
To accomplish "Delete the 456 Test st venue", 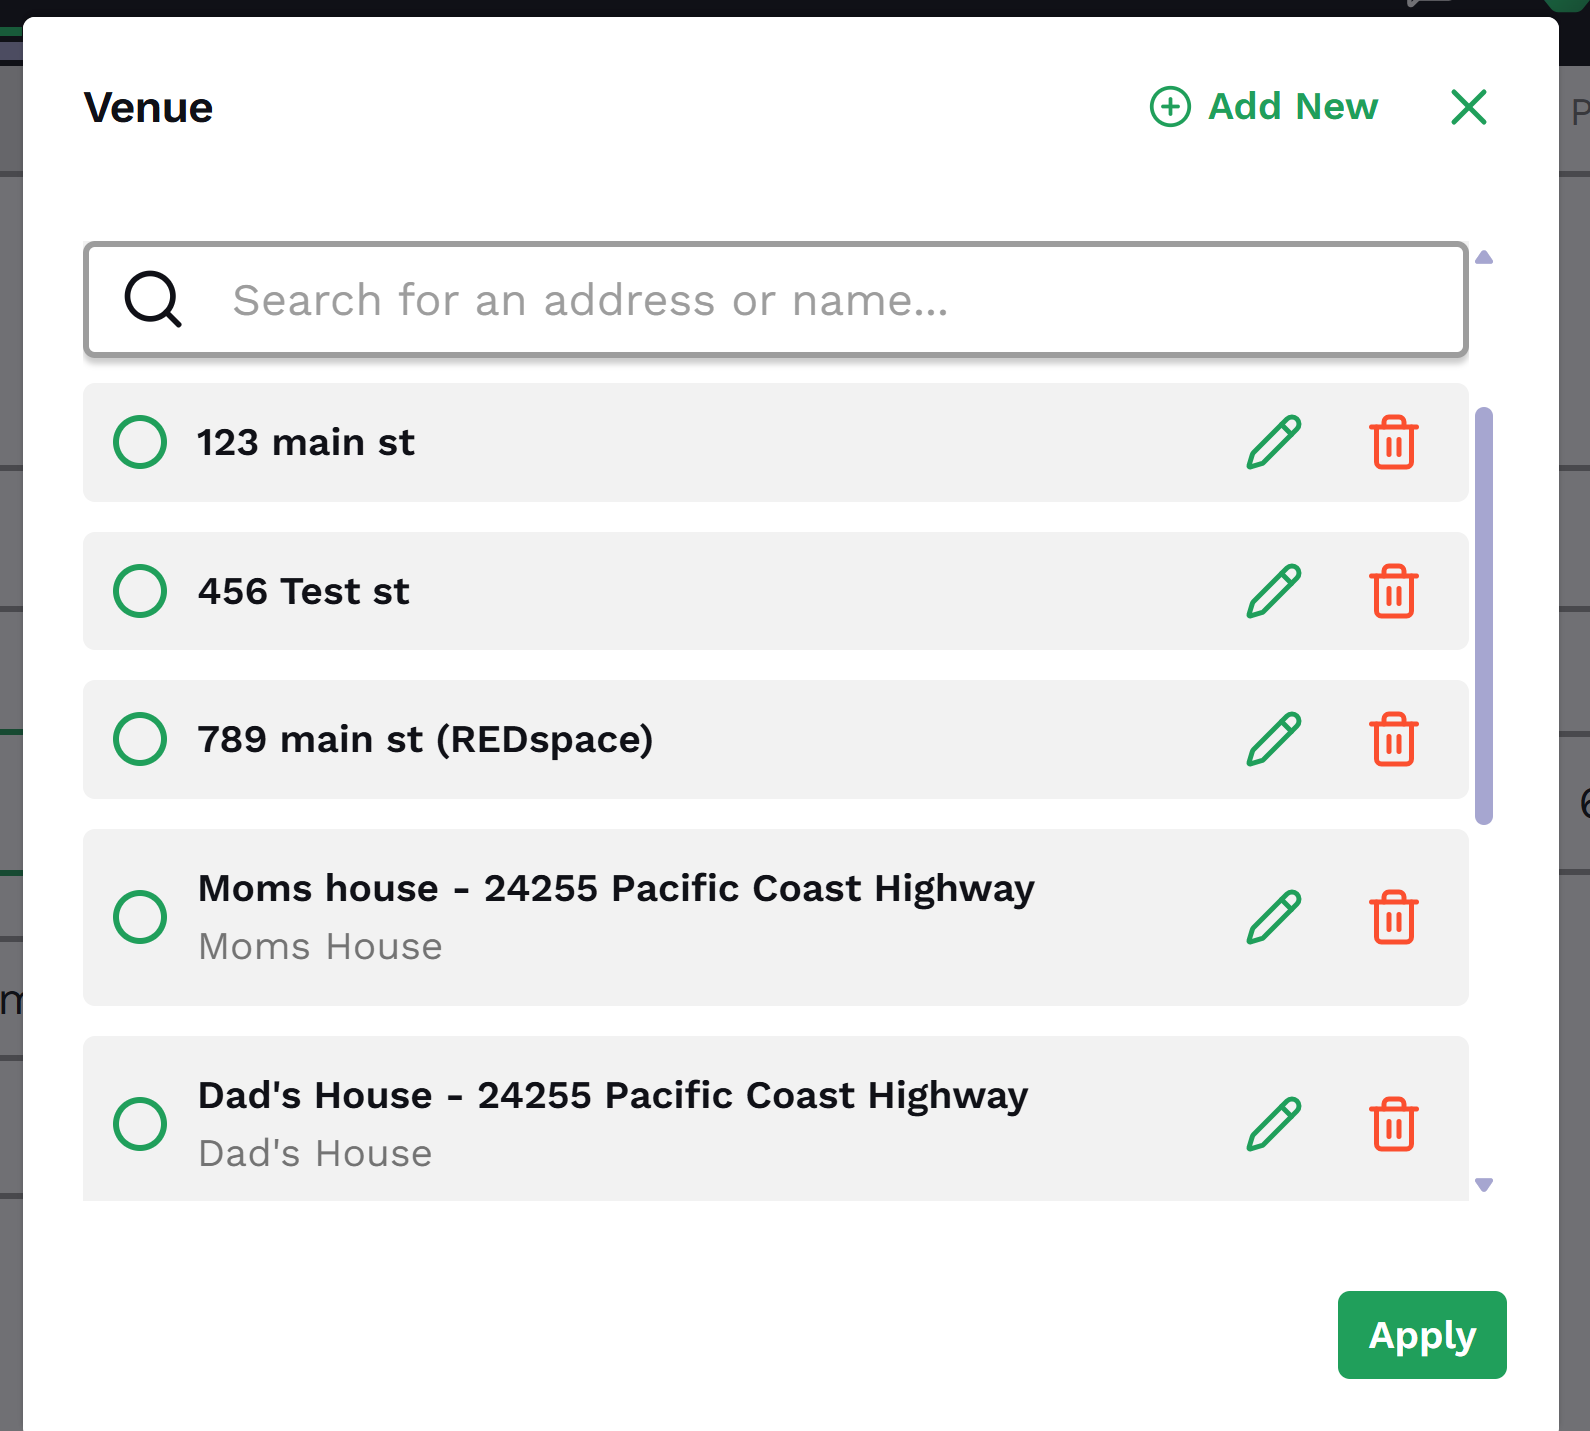I will point(1394,591).
